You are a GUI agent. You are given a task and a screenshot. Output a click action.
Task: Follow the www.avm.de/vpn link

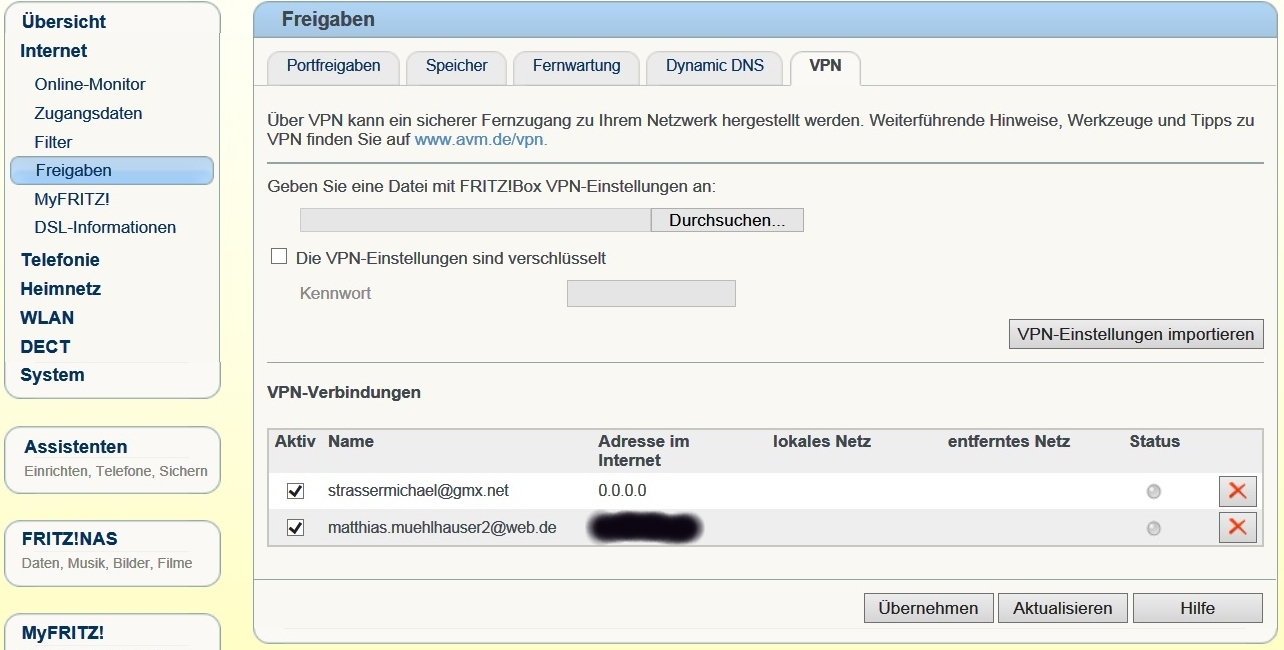tap(480, 140)
